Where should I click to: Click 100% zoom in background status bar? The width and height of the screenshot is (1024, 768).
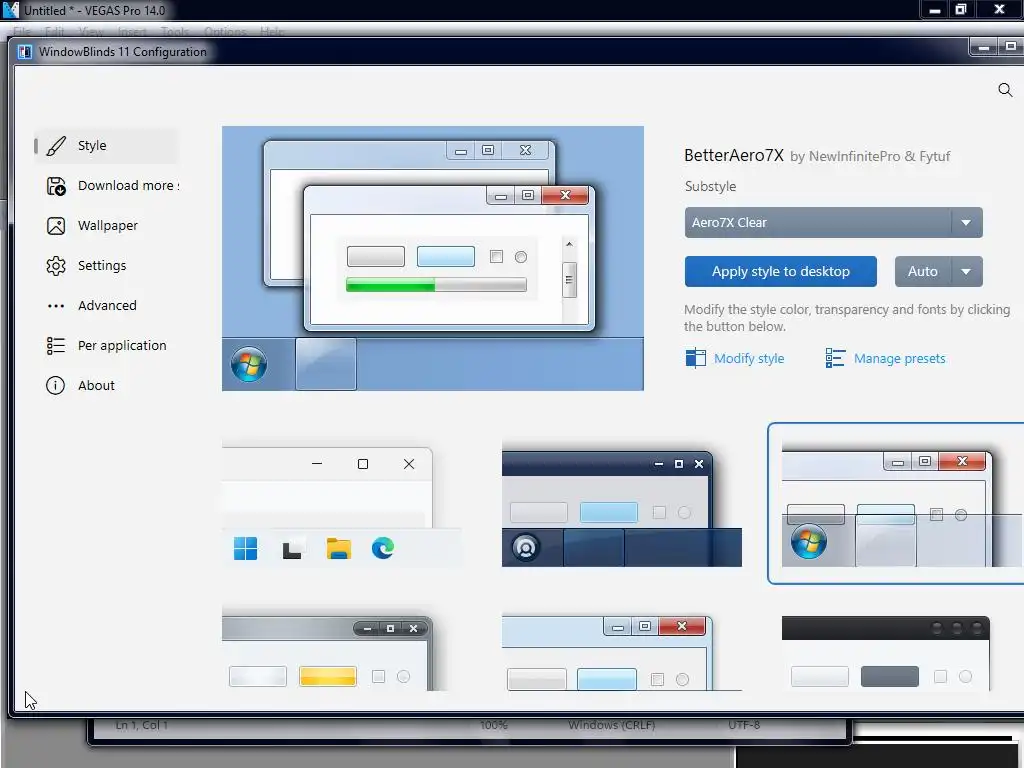(x=494, y=725)
